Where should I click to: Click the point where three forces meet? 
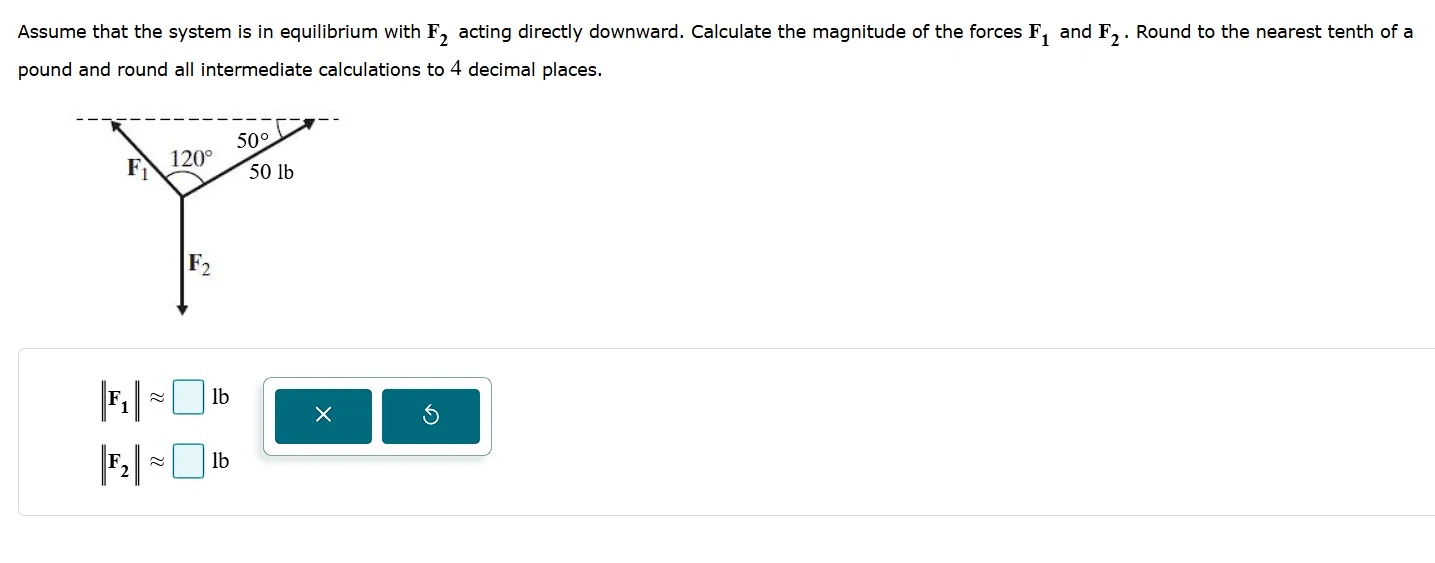tap(181, 197)
